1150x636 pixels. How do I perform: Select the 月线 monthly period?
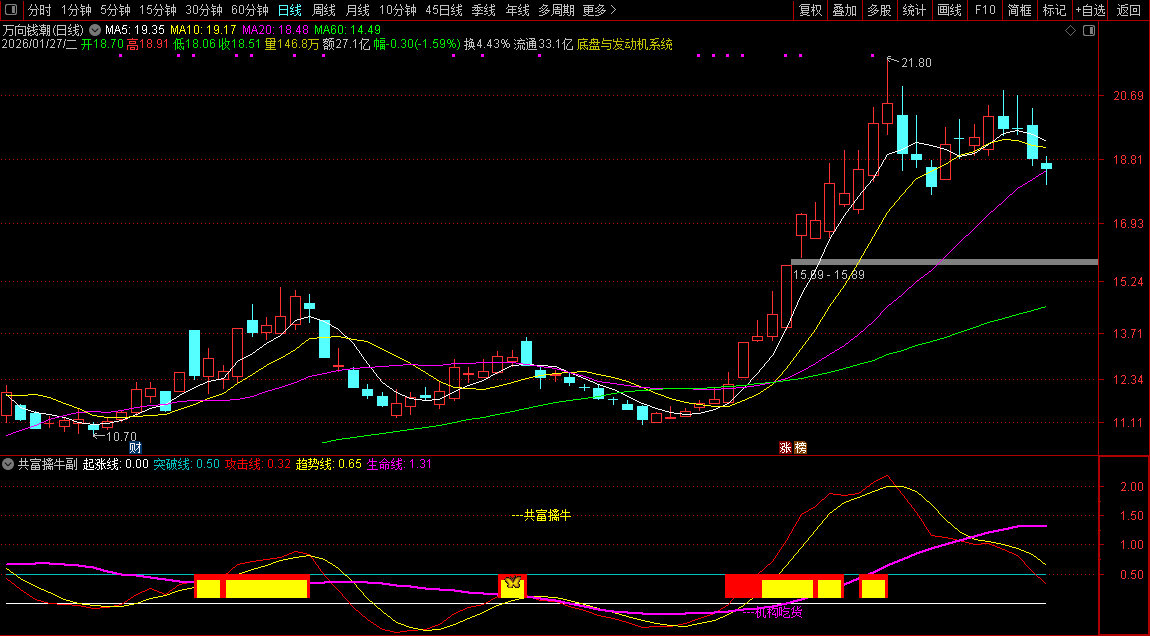tap(357, 10)
